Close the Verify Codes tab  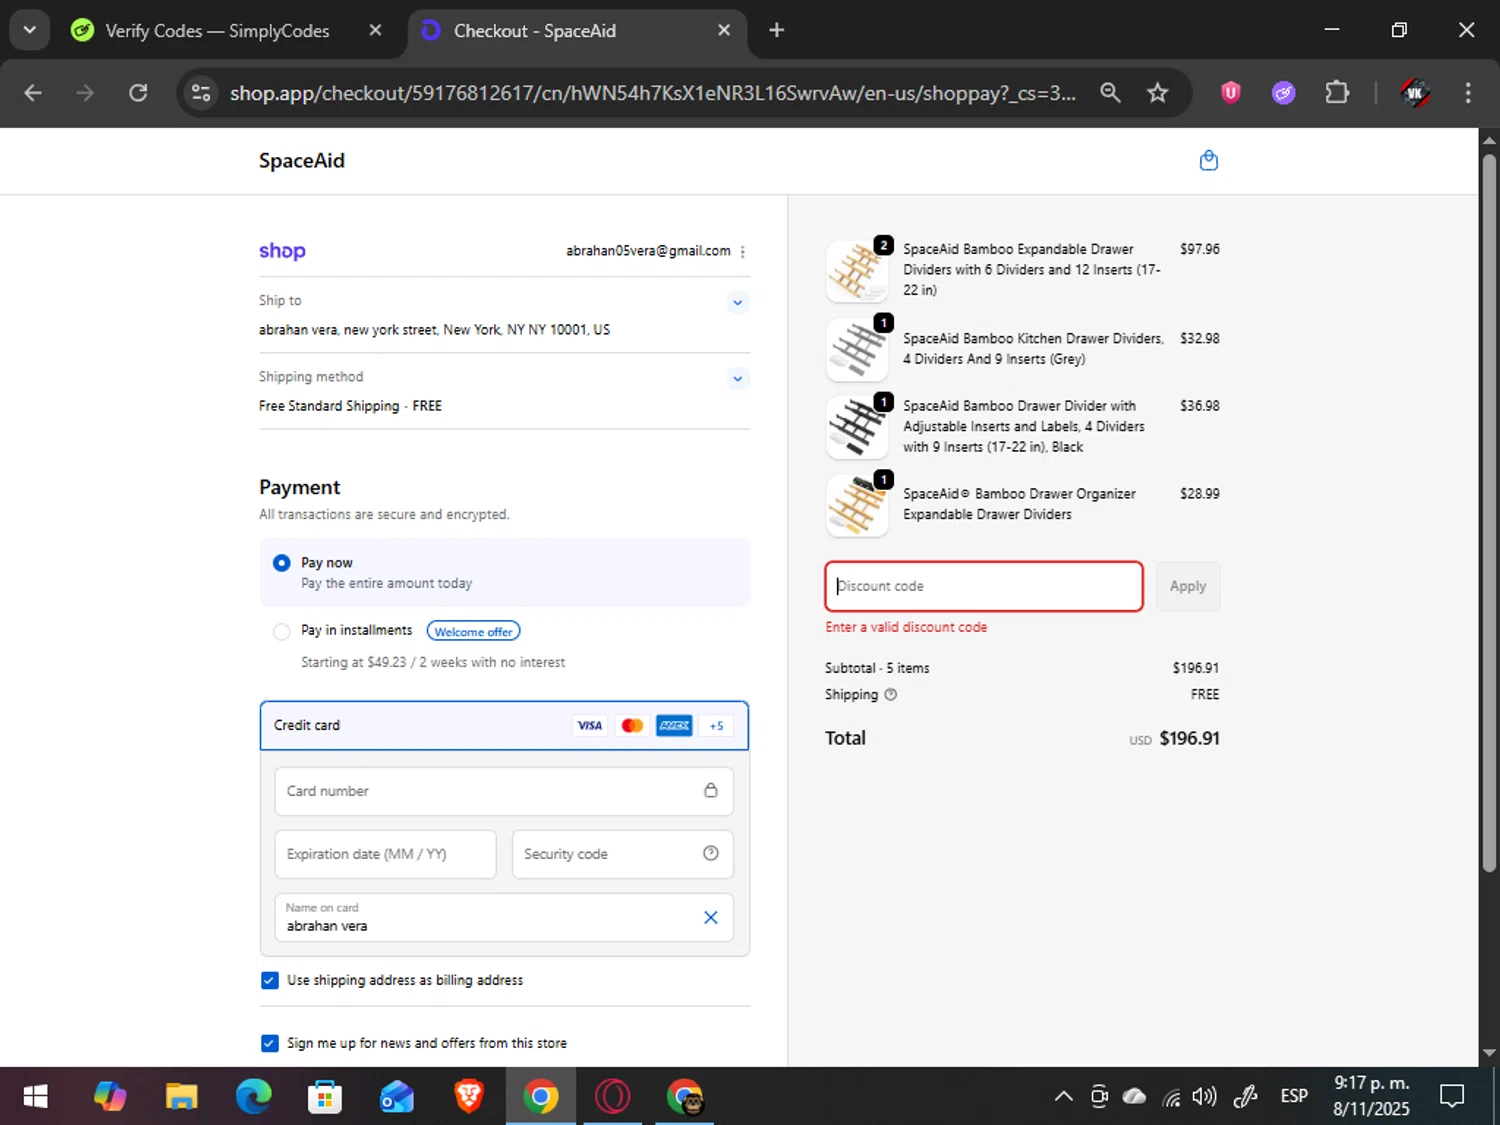[x=375, y=31]
